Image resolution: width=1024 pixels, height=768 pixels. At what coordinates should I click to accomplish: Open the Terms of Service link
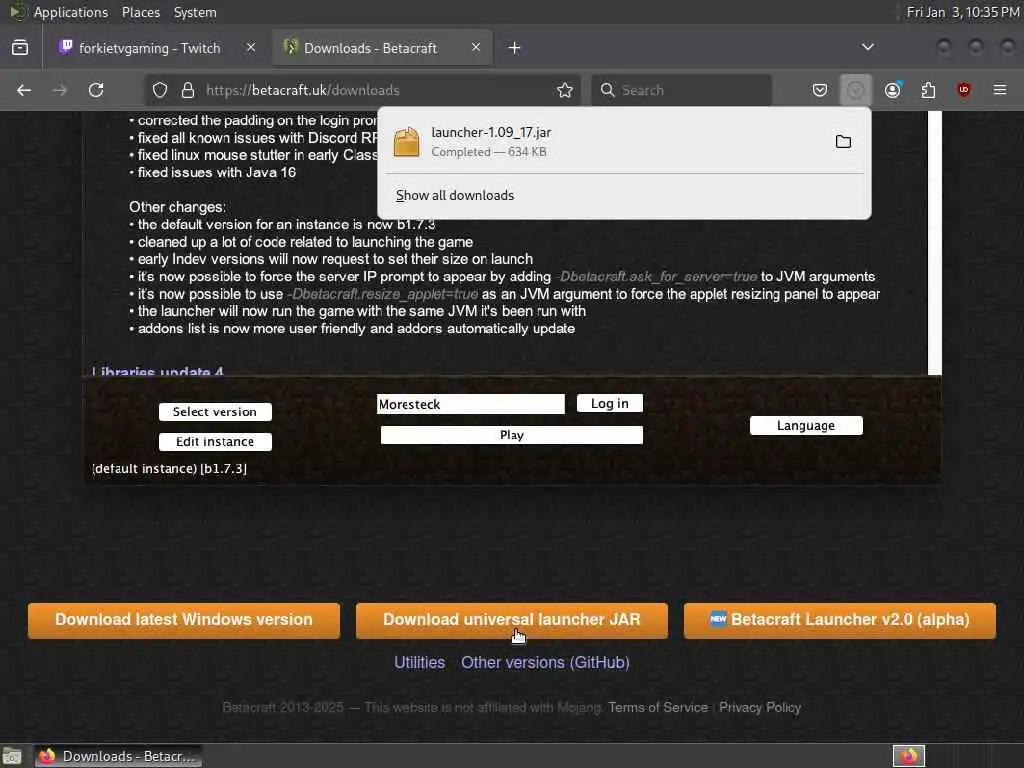(x=658, y=707)
